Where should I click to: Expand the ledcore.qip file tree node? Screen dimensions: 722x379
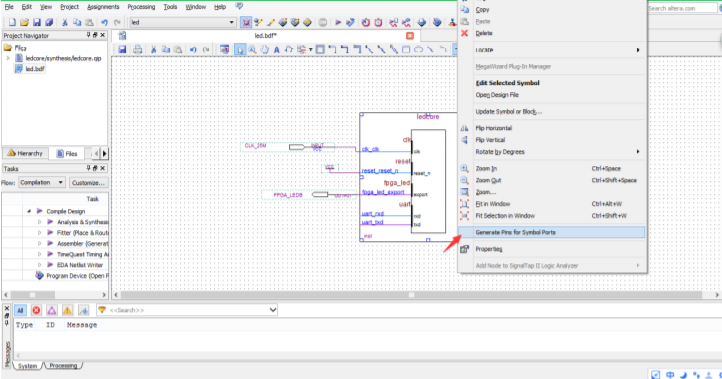coord(8,58)
